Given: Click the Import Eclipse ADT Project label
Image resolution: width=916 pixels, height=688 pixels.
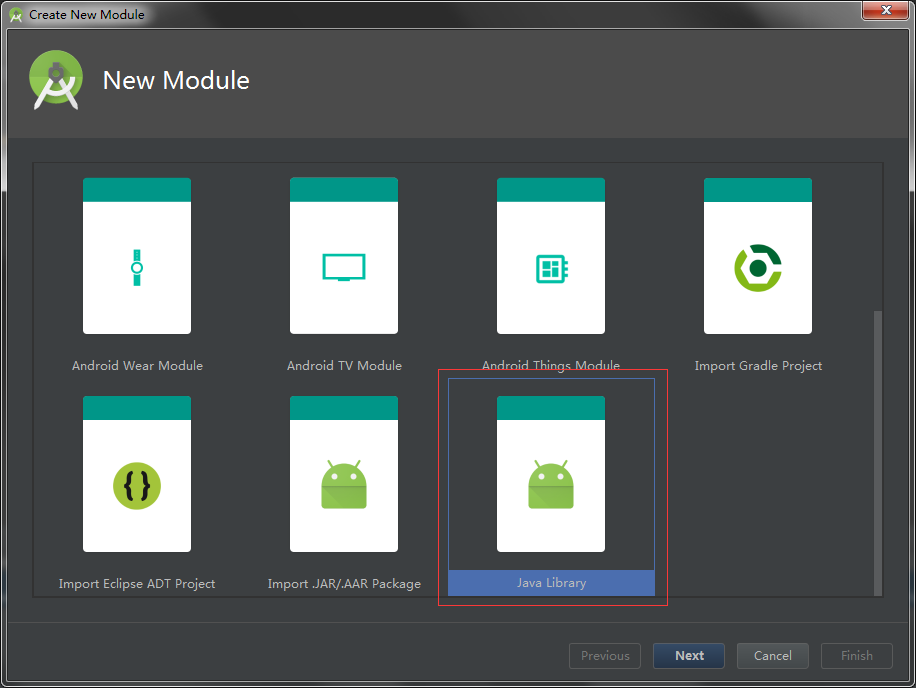Looking at the screenshot, I should click(x=137, y=584).
